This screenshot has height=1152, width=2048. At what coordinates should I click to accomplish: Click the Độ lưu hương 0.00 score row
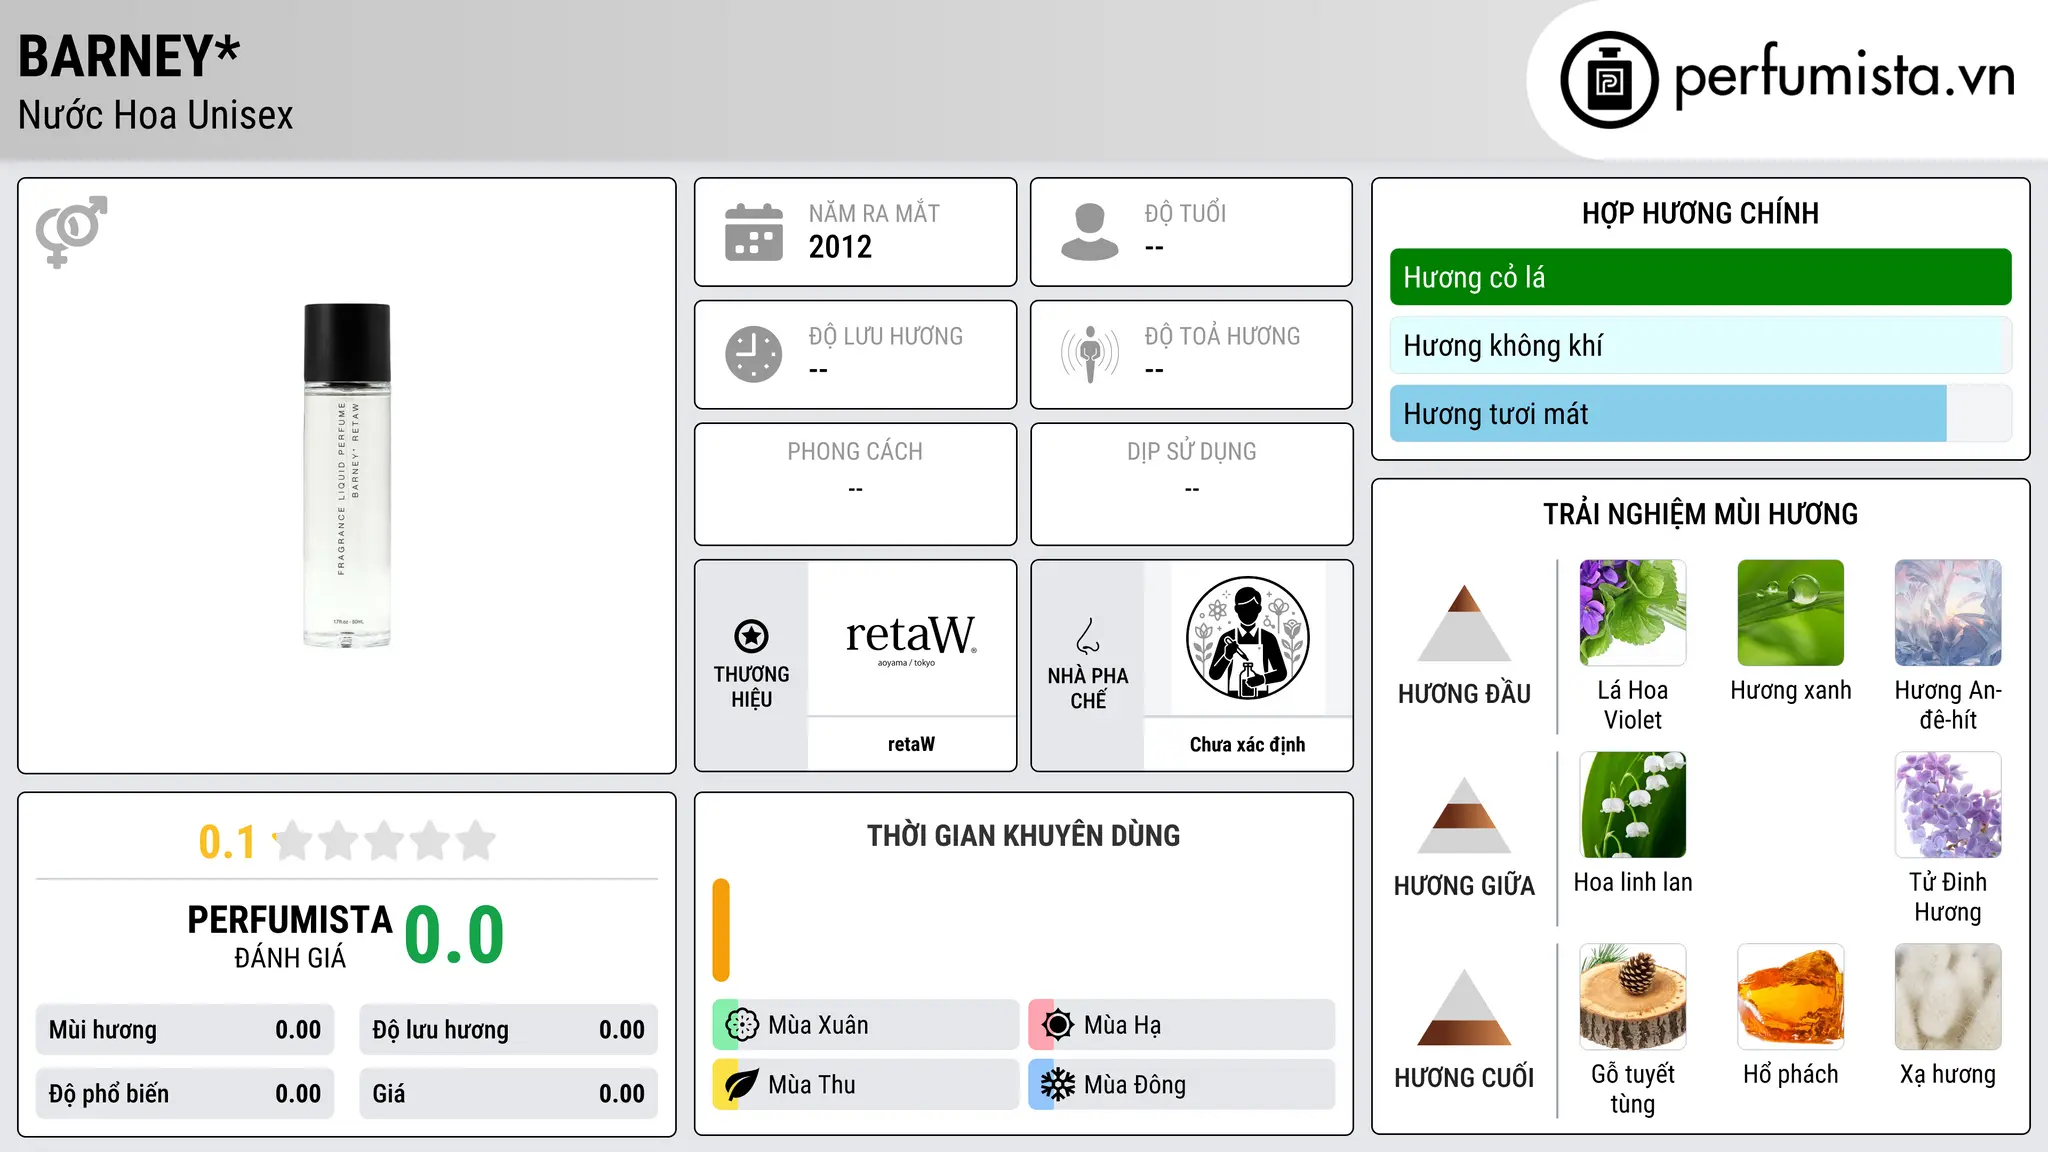[x=508, y=1030]
